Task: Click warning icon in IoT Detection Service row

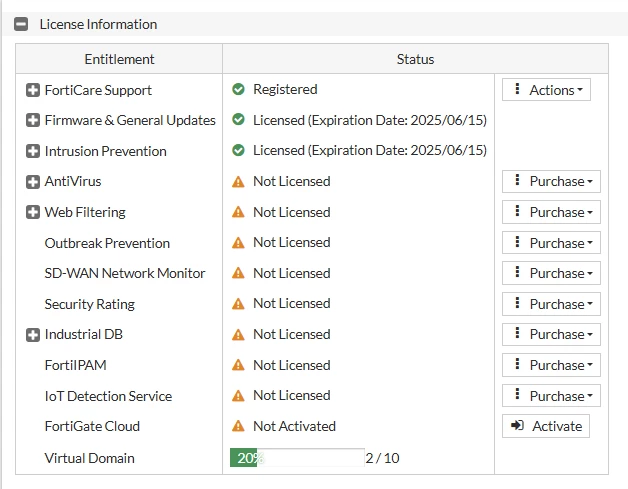Action: [238, 396]
